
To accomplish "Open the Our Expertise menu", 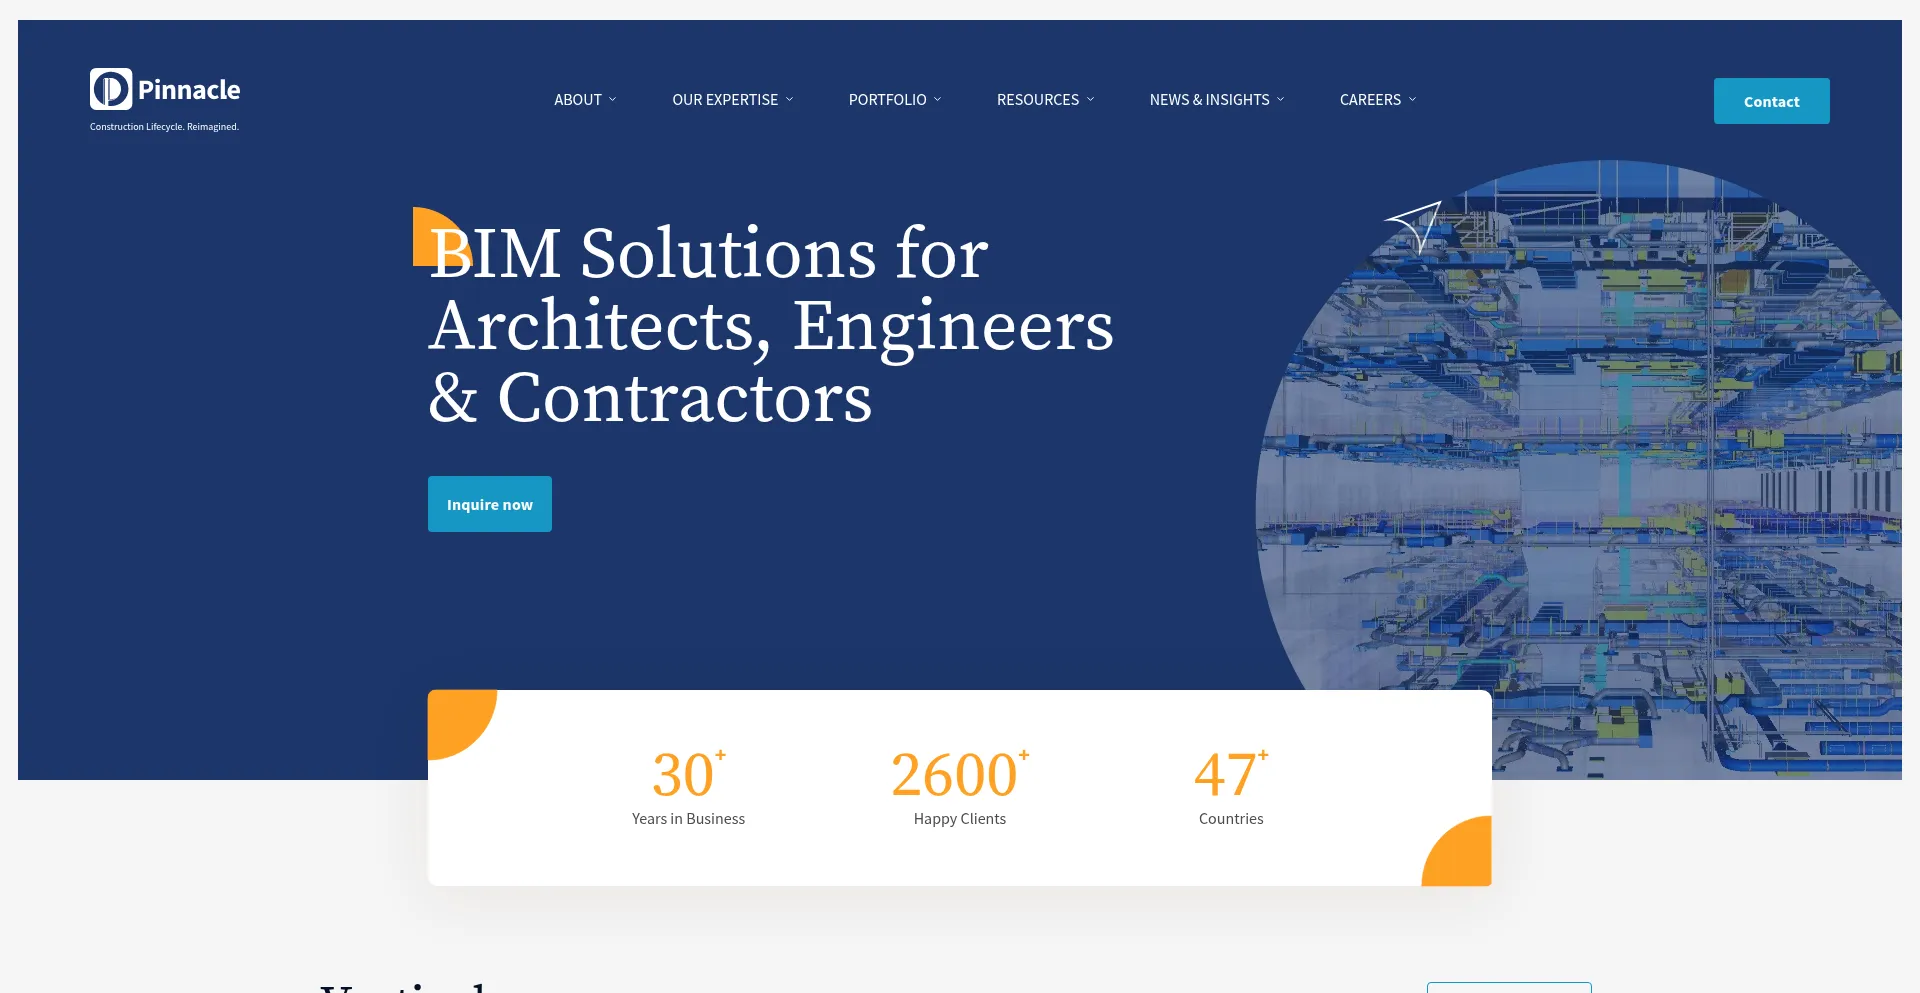I will point(725,100).
